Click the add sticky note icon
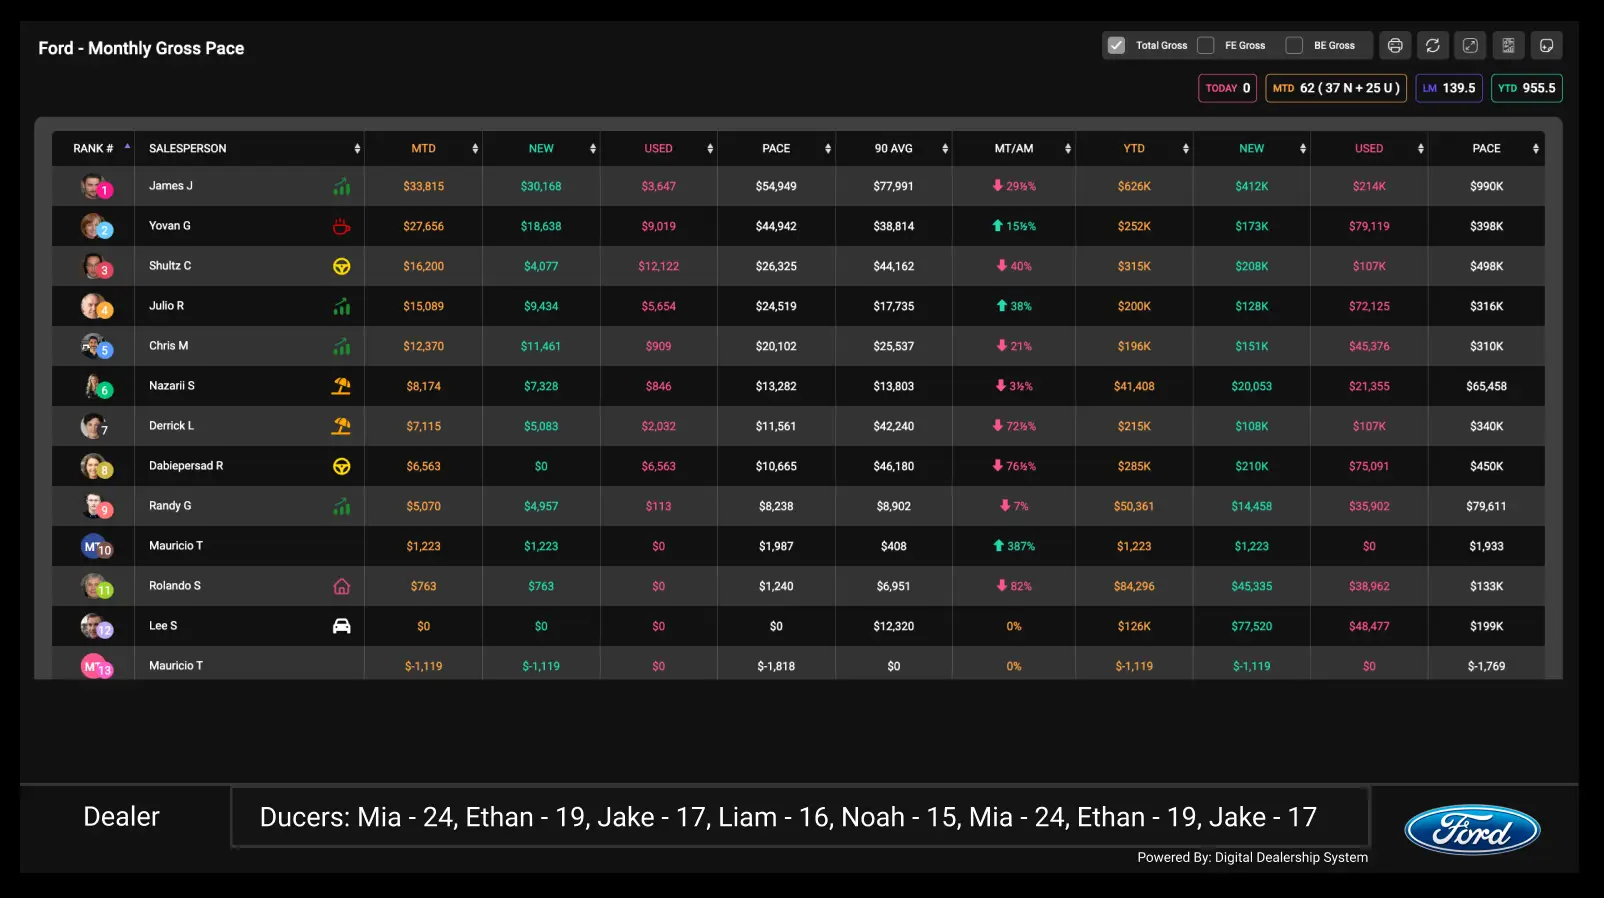The height and width of the screenshot is (898, 1604). click(x=1546, y=46)
